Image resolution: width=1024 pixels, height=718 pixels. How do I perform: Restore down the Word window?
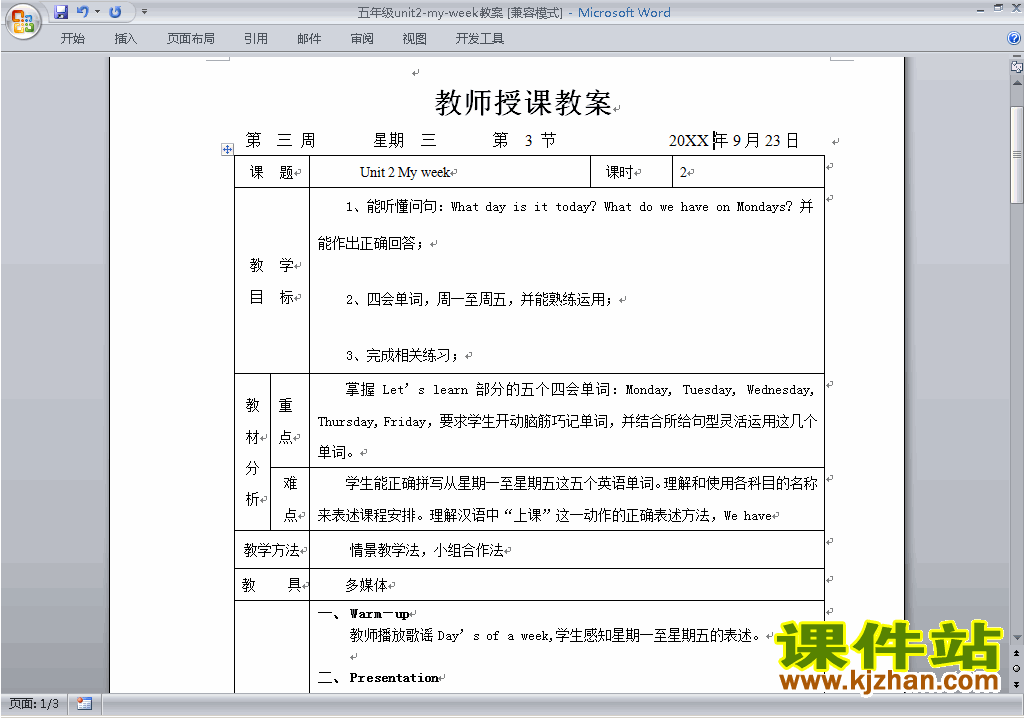(x=999, y=9)
